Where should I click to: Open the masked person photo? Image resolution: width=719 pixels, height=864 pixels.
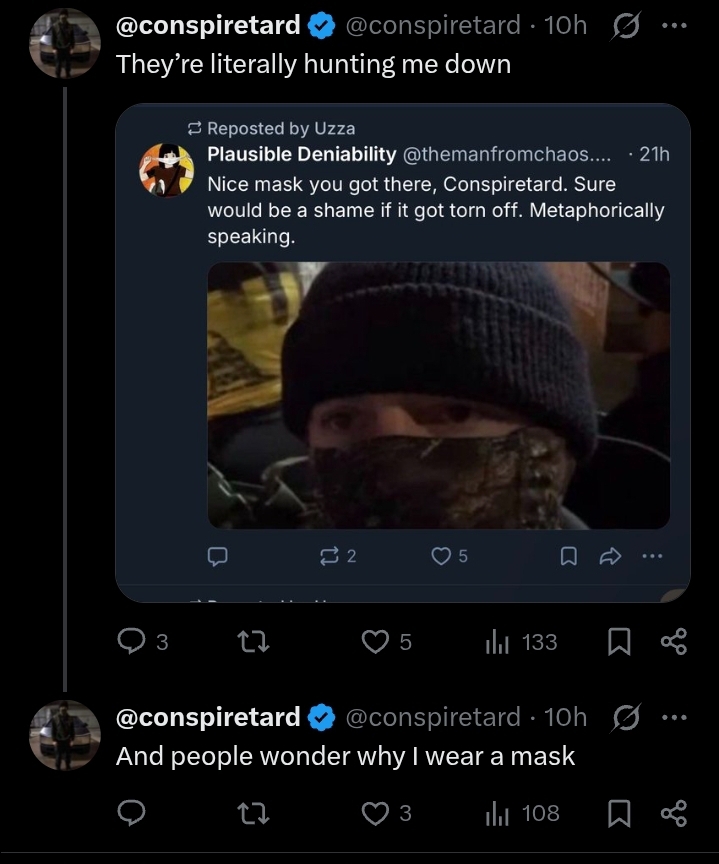pyautogui.click(x=438, y=395)
